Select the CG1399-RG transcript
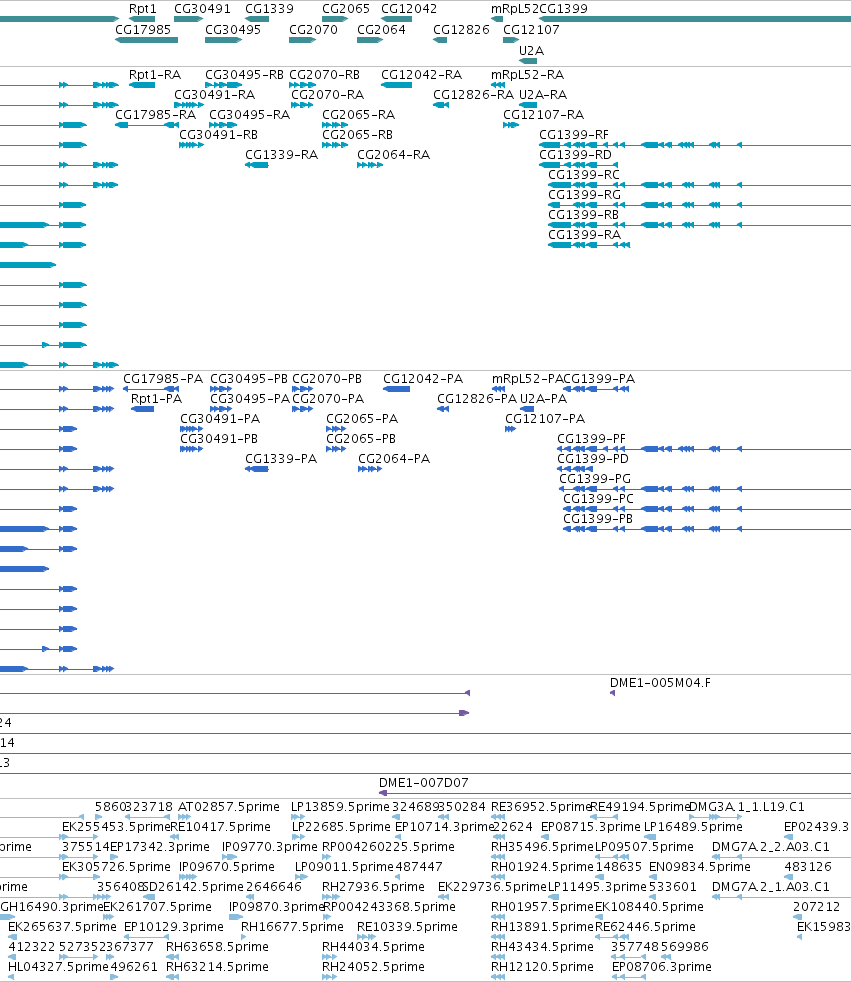 (x=699, y=205)
